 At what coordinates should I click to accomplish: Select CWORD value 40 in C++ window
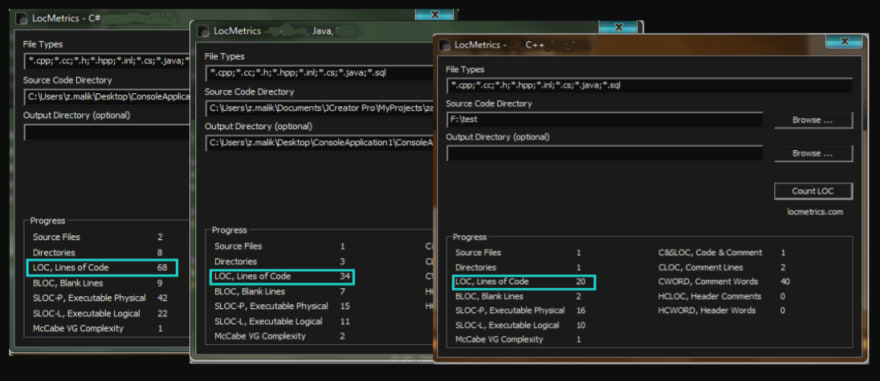(785, 282)
